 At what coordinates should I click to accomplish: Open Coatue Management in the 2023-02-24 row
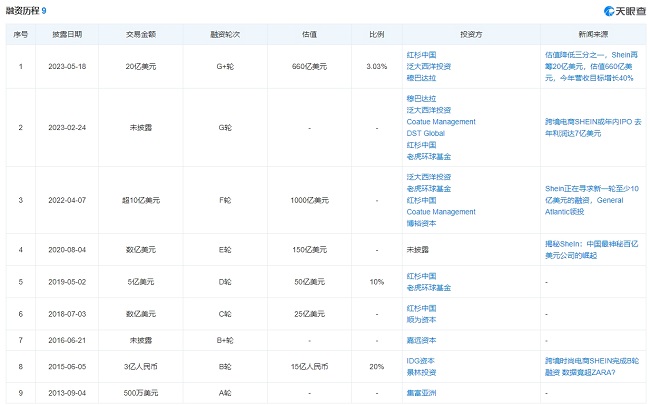tap(441, 122)
